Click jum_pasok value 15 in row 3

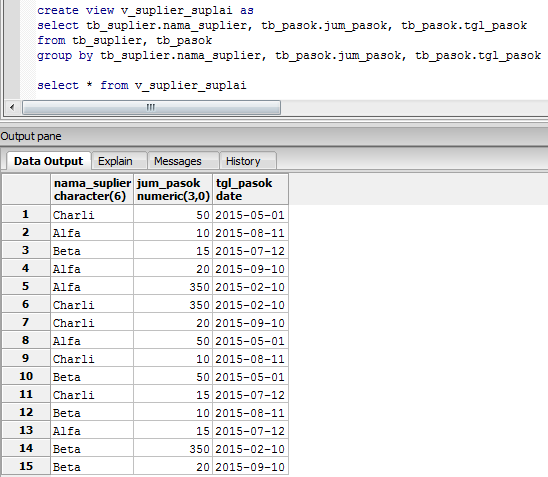(173, 250)
